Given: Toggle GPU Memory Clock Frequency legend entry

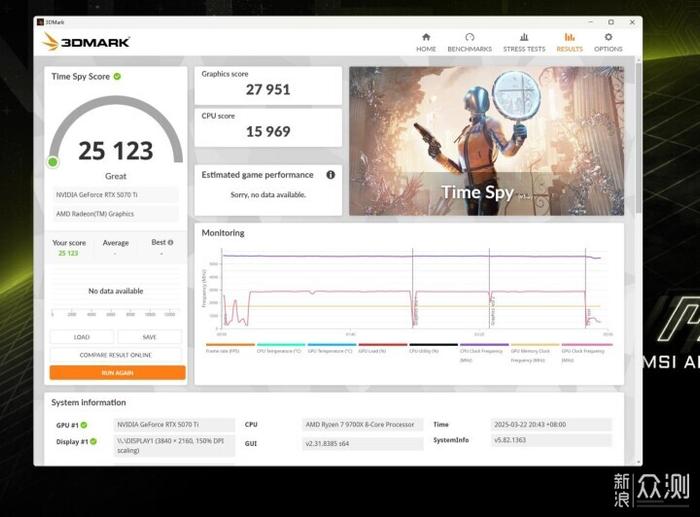Looking at the screenshot, I should [535, 352].
